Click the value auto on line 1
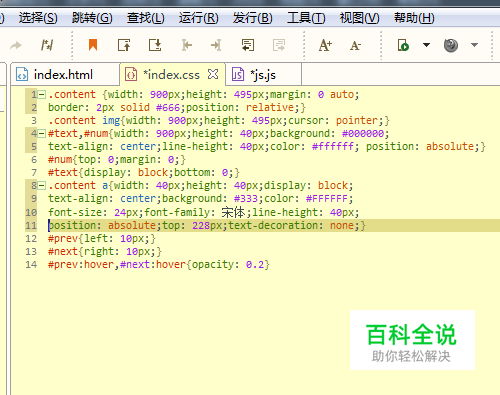Viewport: 500px width, 395px height. [342, 94]
